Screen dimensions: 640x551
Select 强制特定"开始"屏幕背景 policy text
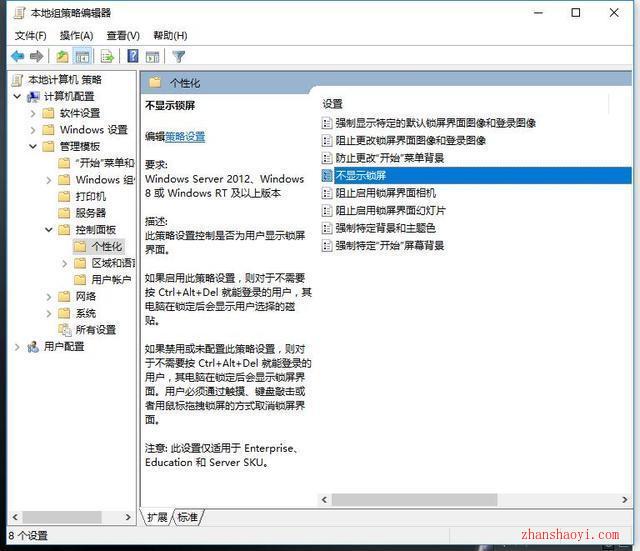coord(389,246)
